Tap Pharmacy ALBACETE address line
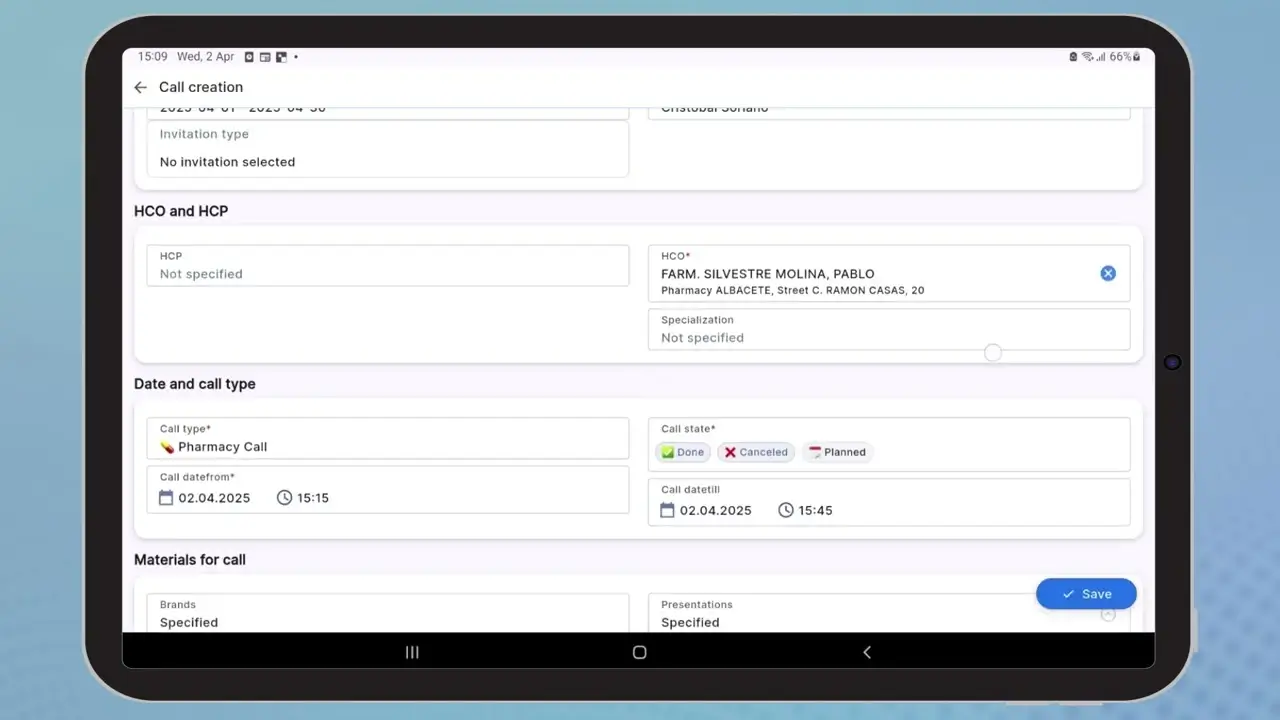The image size is (1280, 720). click(792, 290)
